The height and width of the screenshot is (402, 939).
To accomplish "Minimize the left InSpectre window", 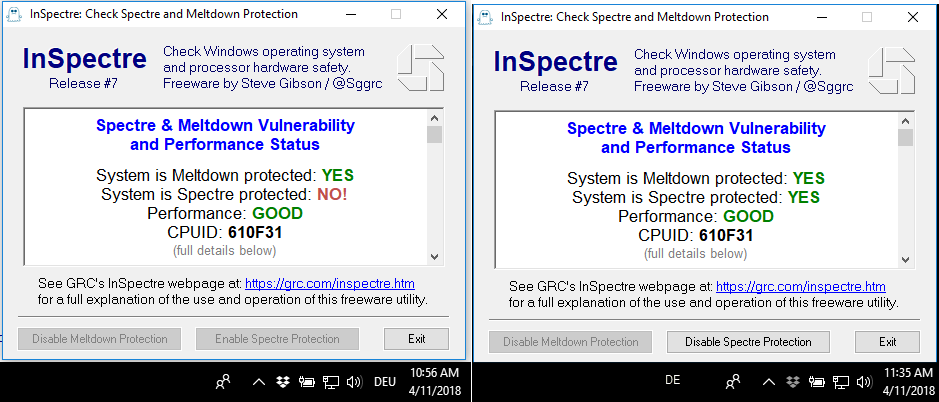I will click(x=350, y=14).
